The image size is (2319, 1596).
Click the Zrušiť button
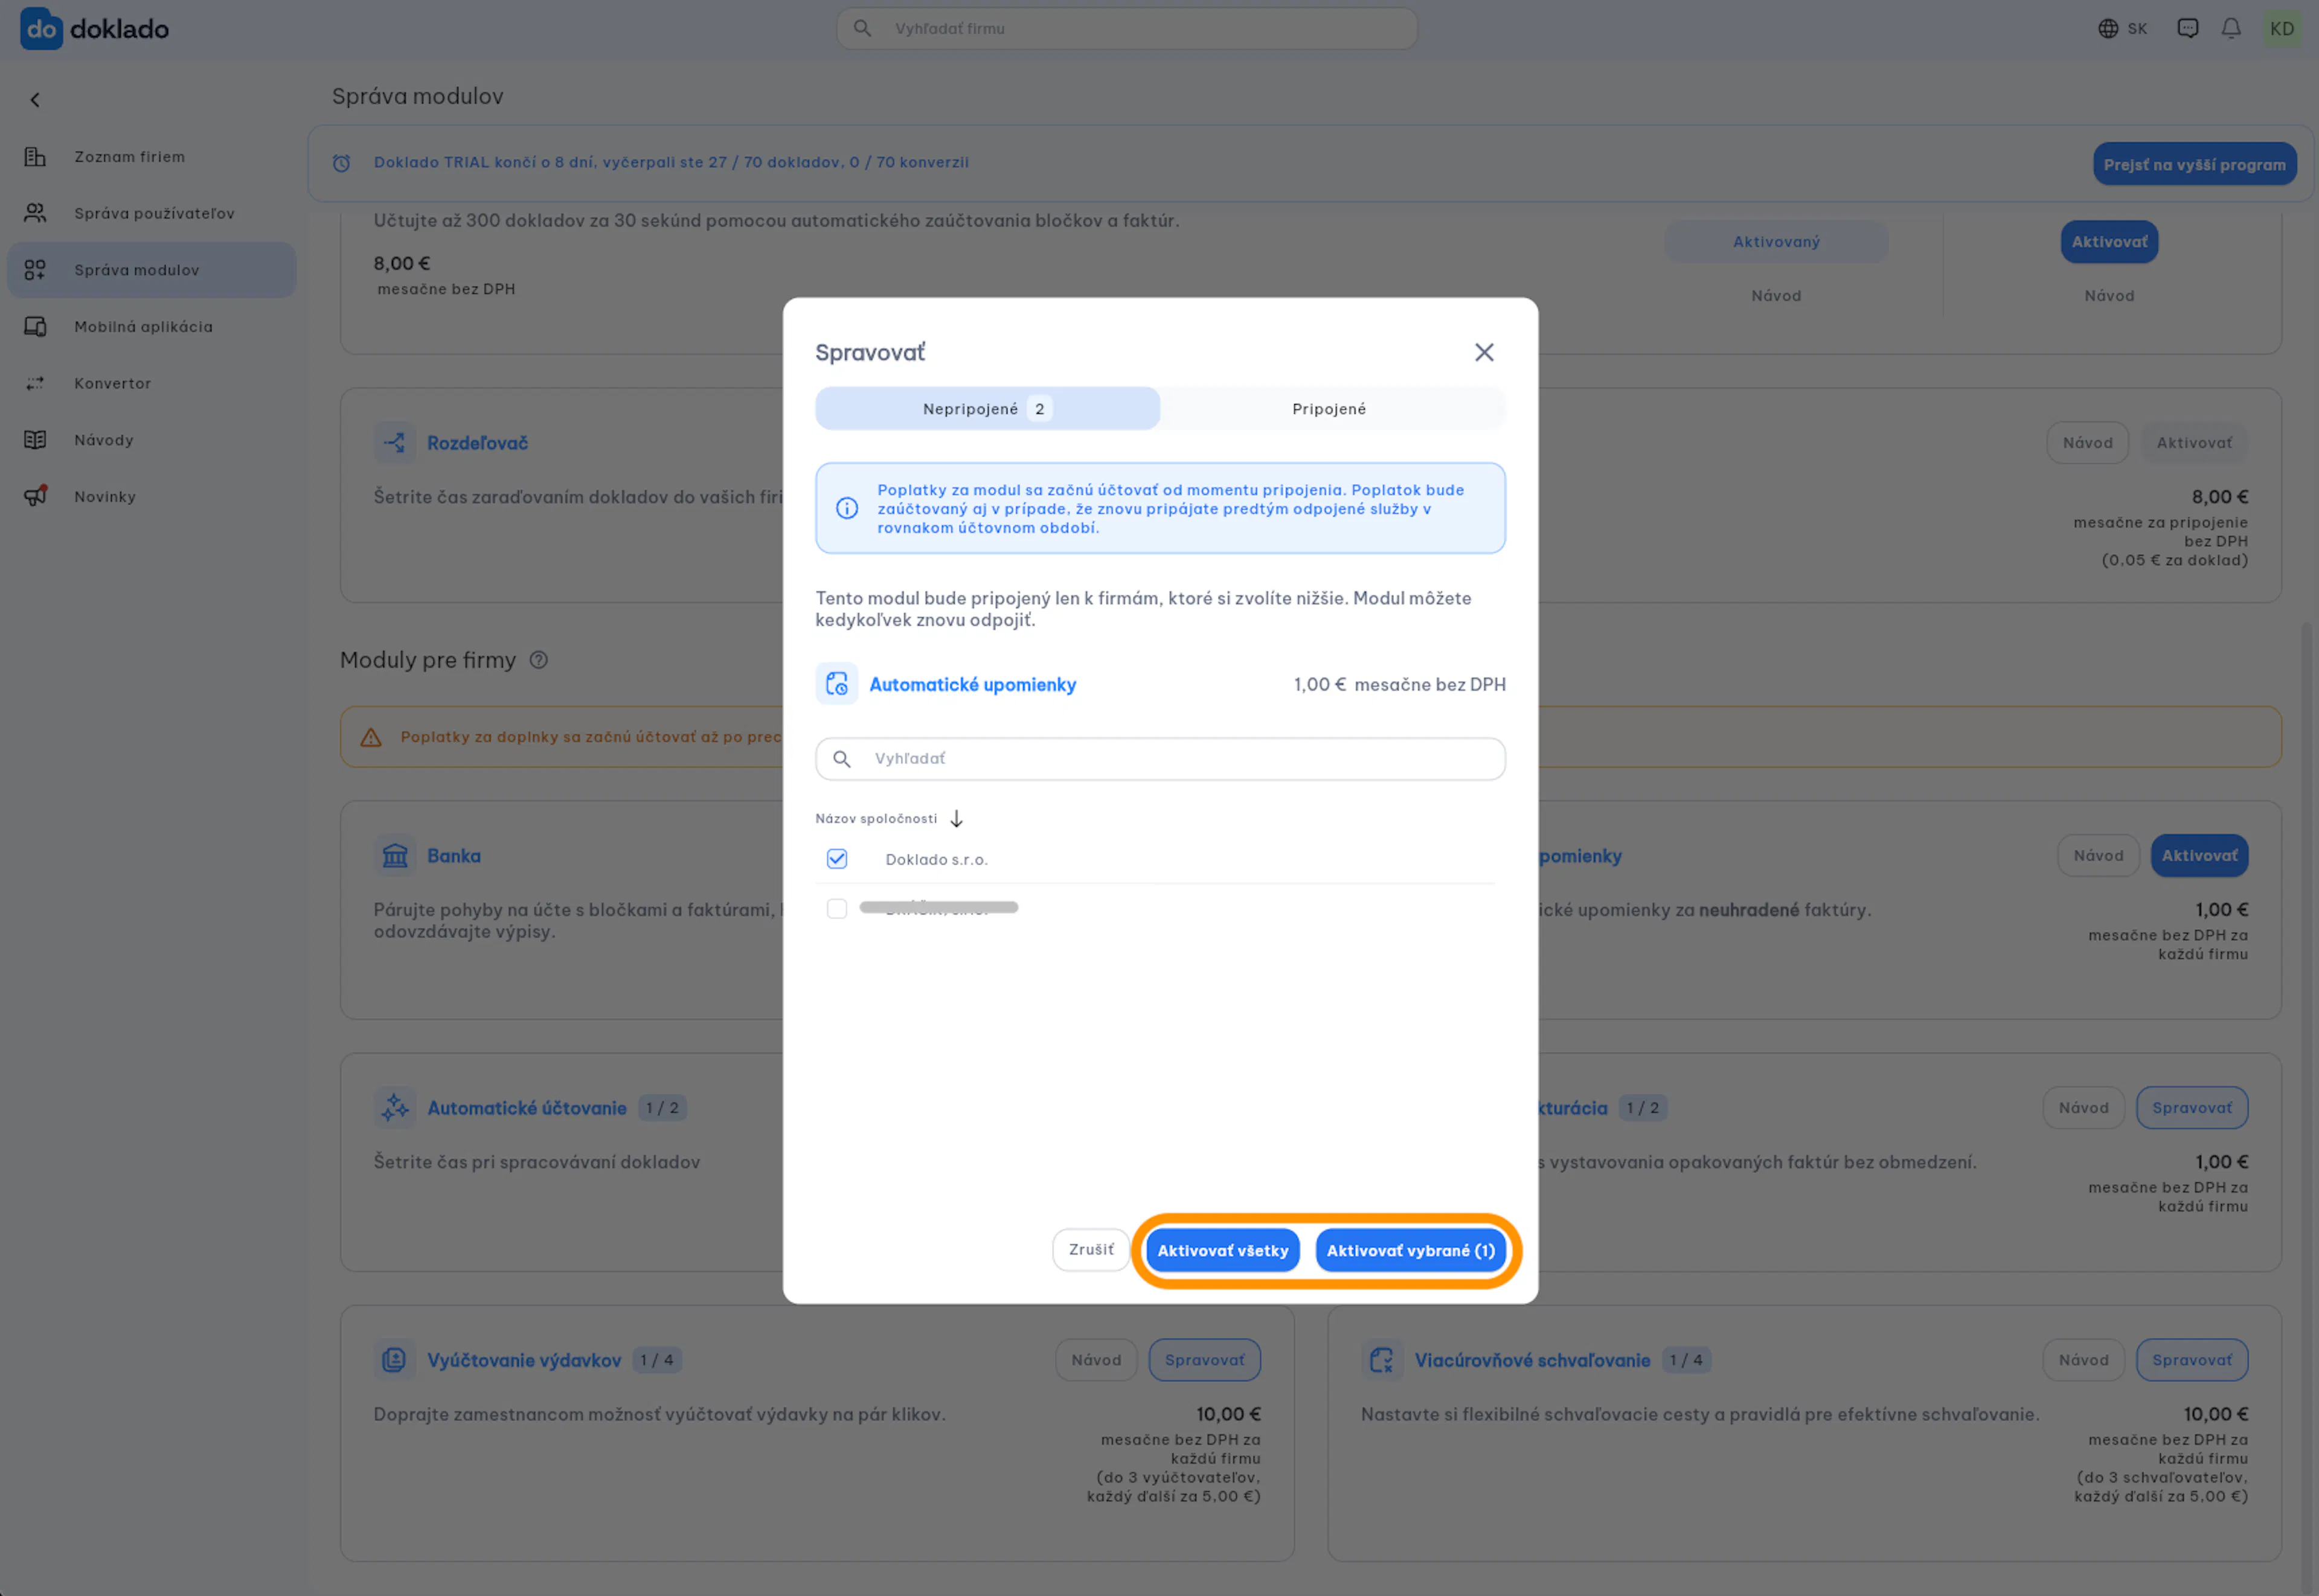click(1091, 1250)
